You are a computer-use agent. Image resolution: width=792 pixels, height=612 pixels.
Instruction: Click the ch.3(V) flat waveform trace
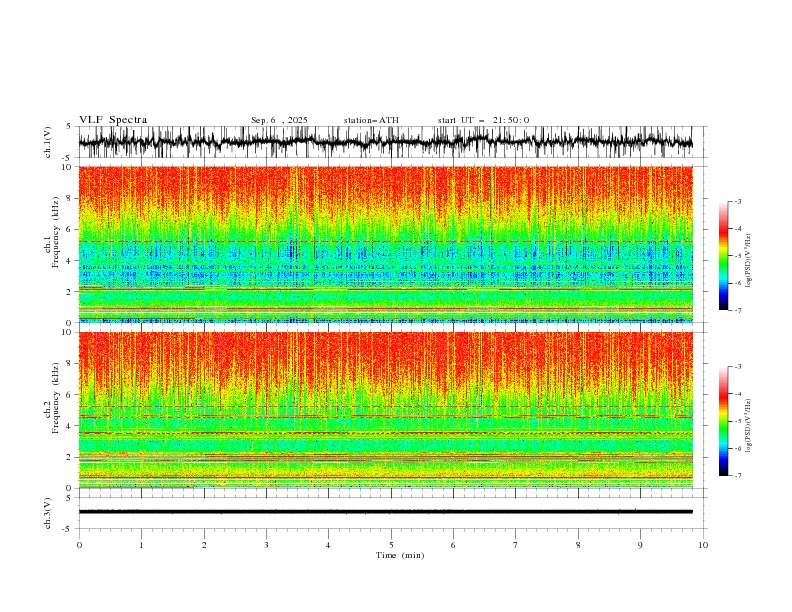coord(385,512)
